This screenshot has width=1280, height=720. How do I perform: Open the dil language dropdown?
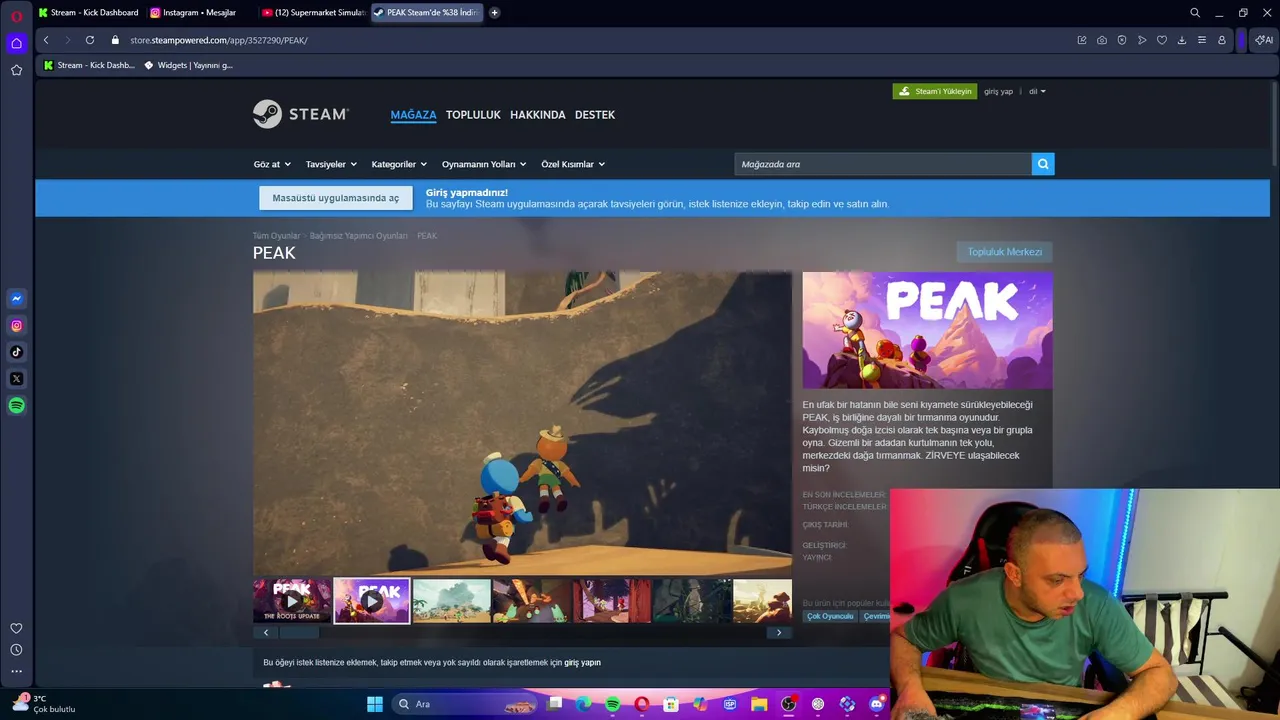[1037, 91]
